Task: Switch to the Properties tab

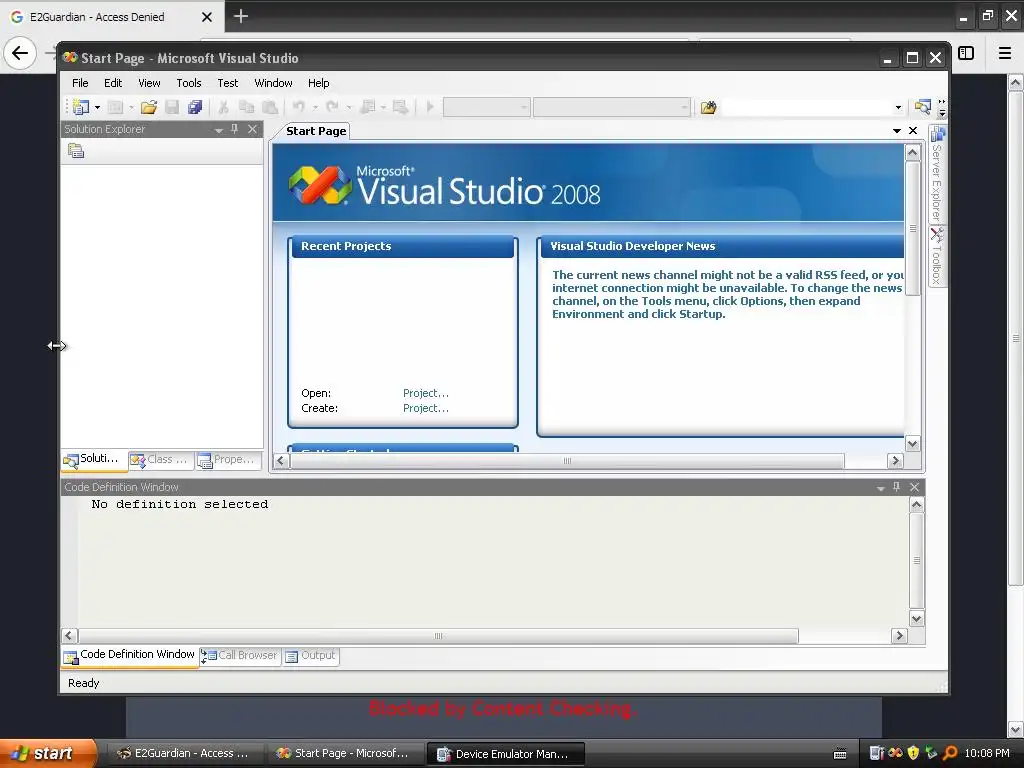Action: point(227,460)
